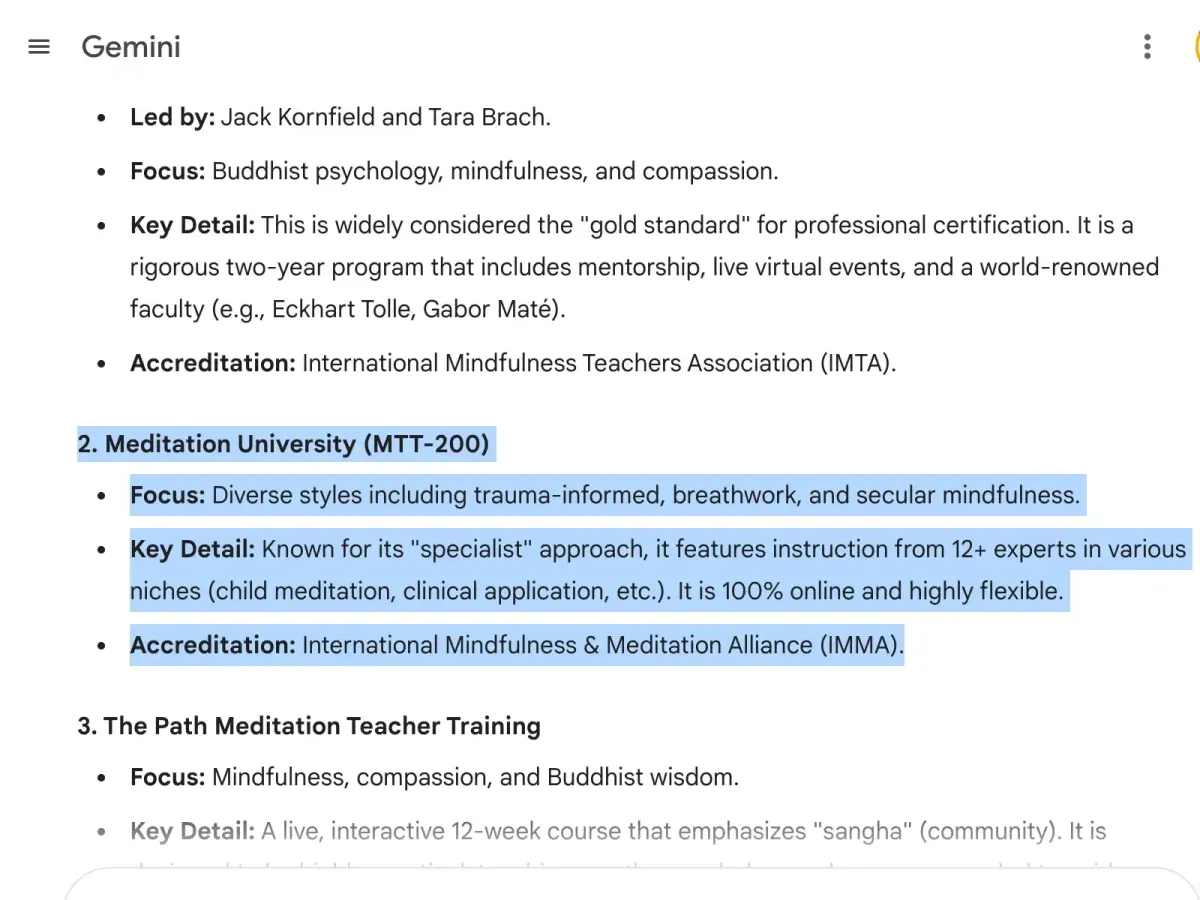
Task: Click the 'Meditation University (MTT-200)' heading
Action: (x=284, y=444)
